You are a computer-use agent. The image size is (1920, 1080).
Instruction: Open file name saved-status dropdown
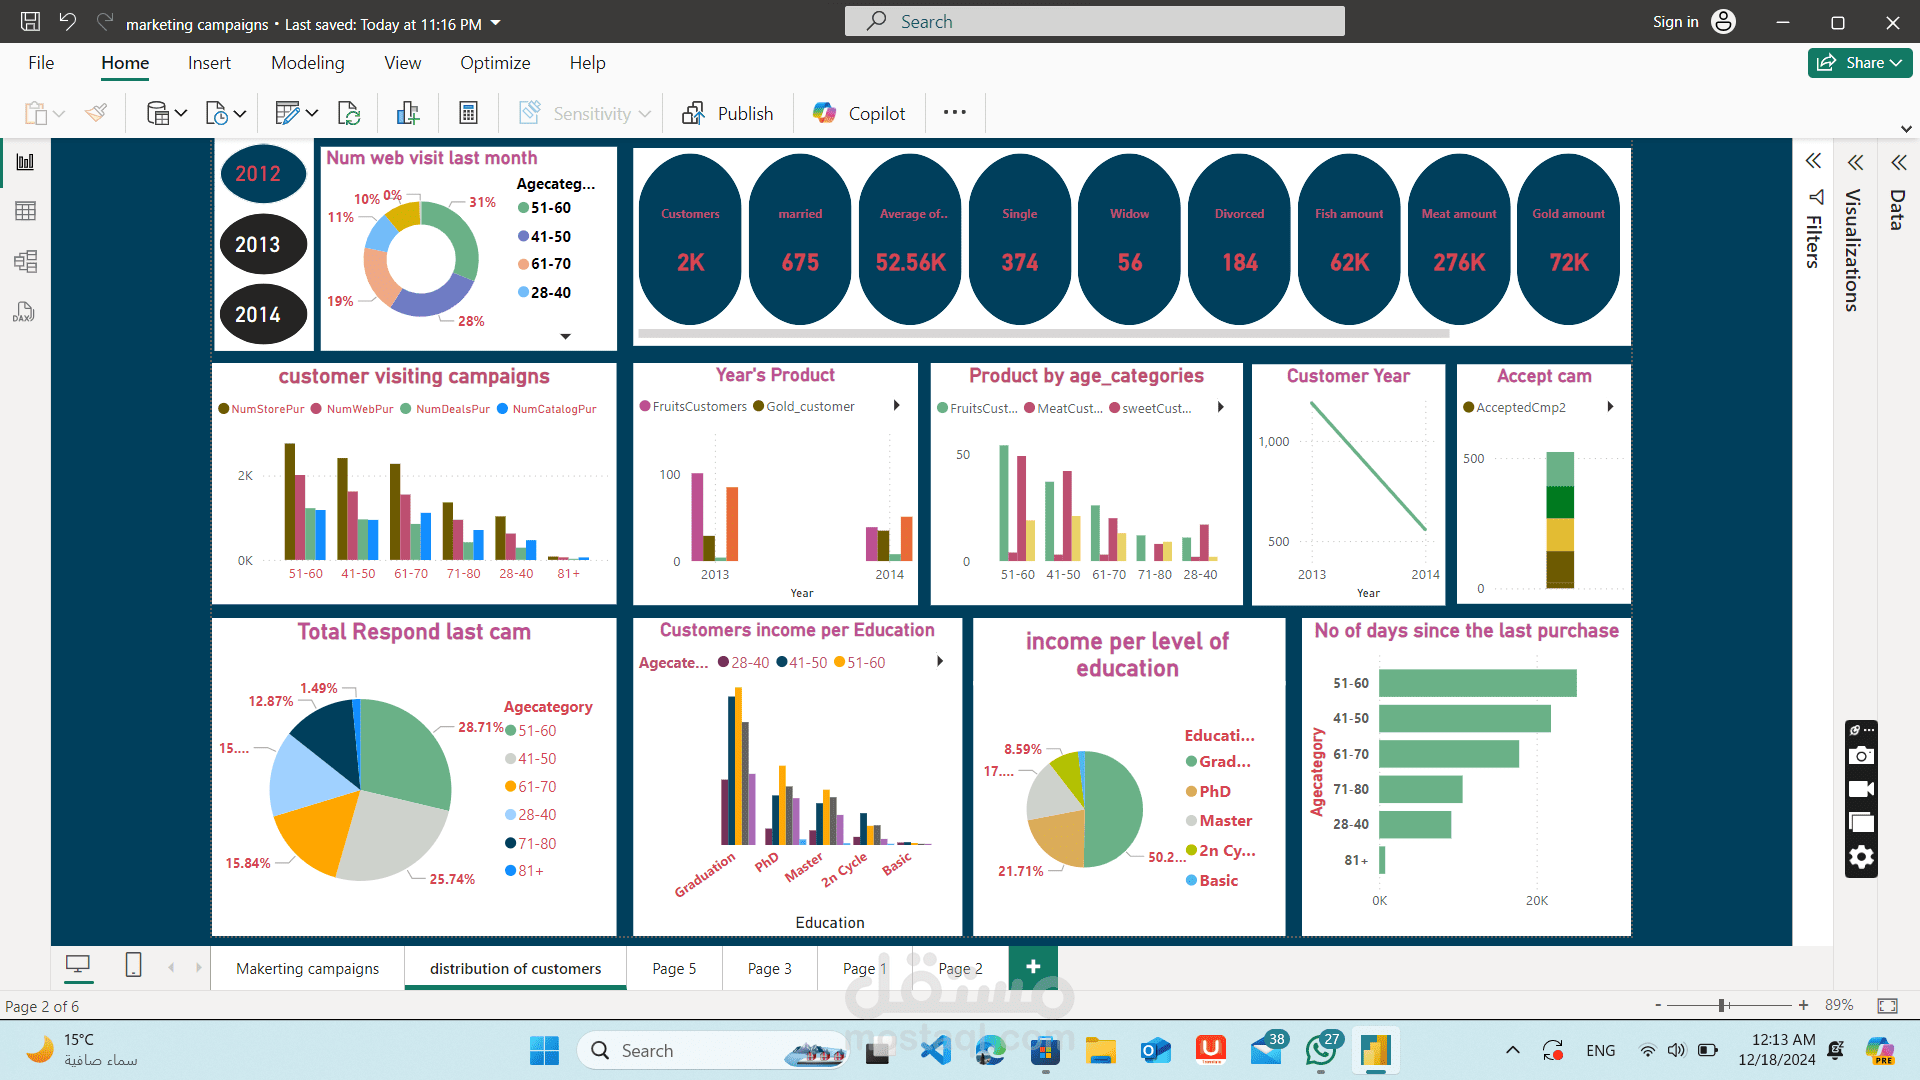pyautogui.click(x=496, y=23)
